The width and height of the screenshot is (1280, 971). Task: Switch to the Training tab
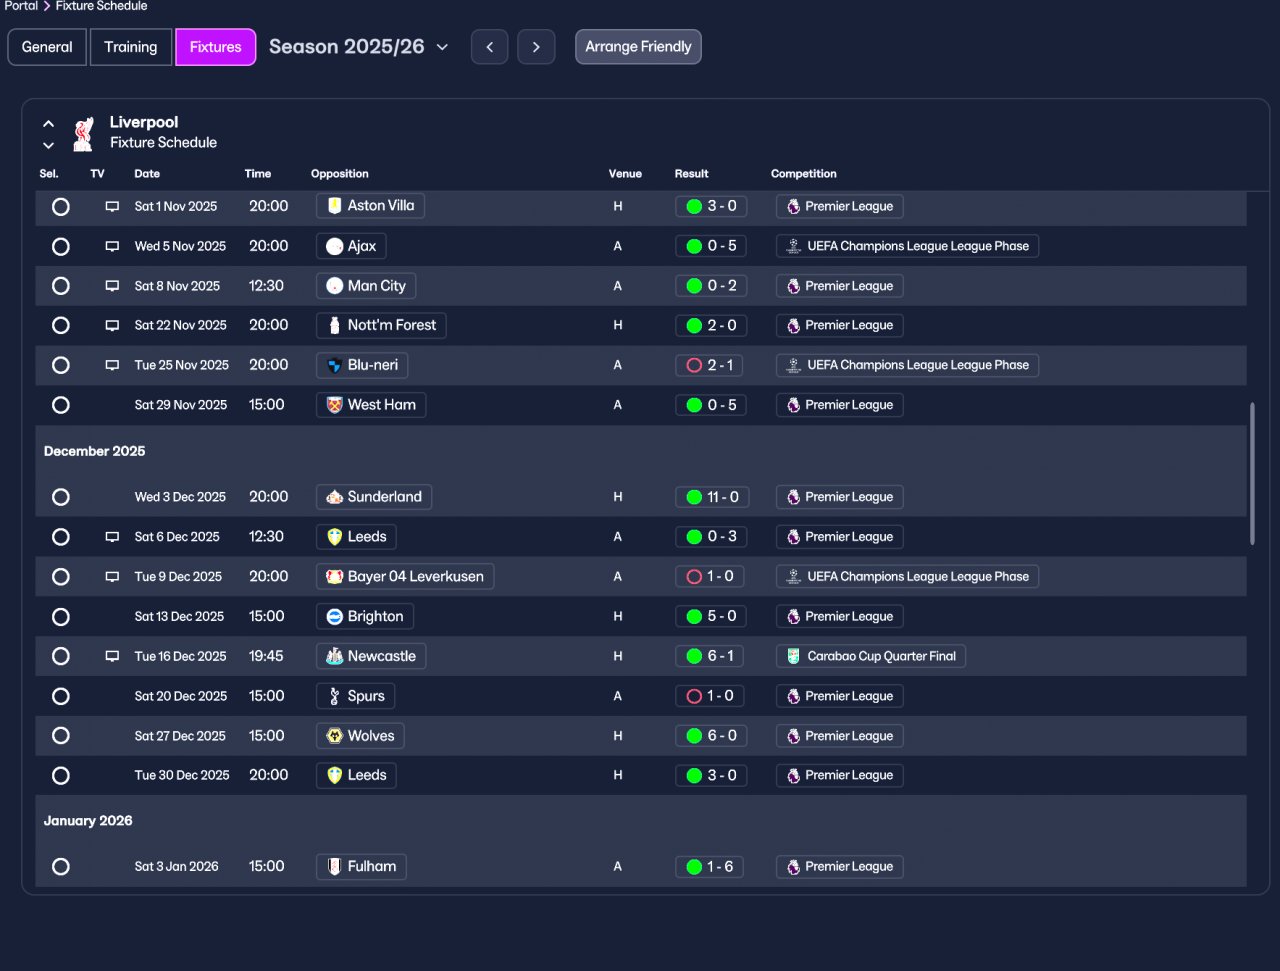[x=131, y=47]
